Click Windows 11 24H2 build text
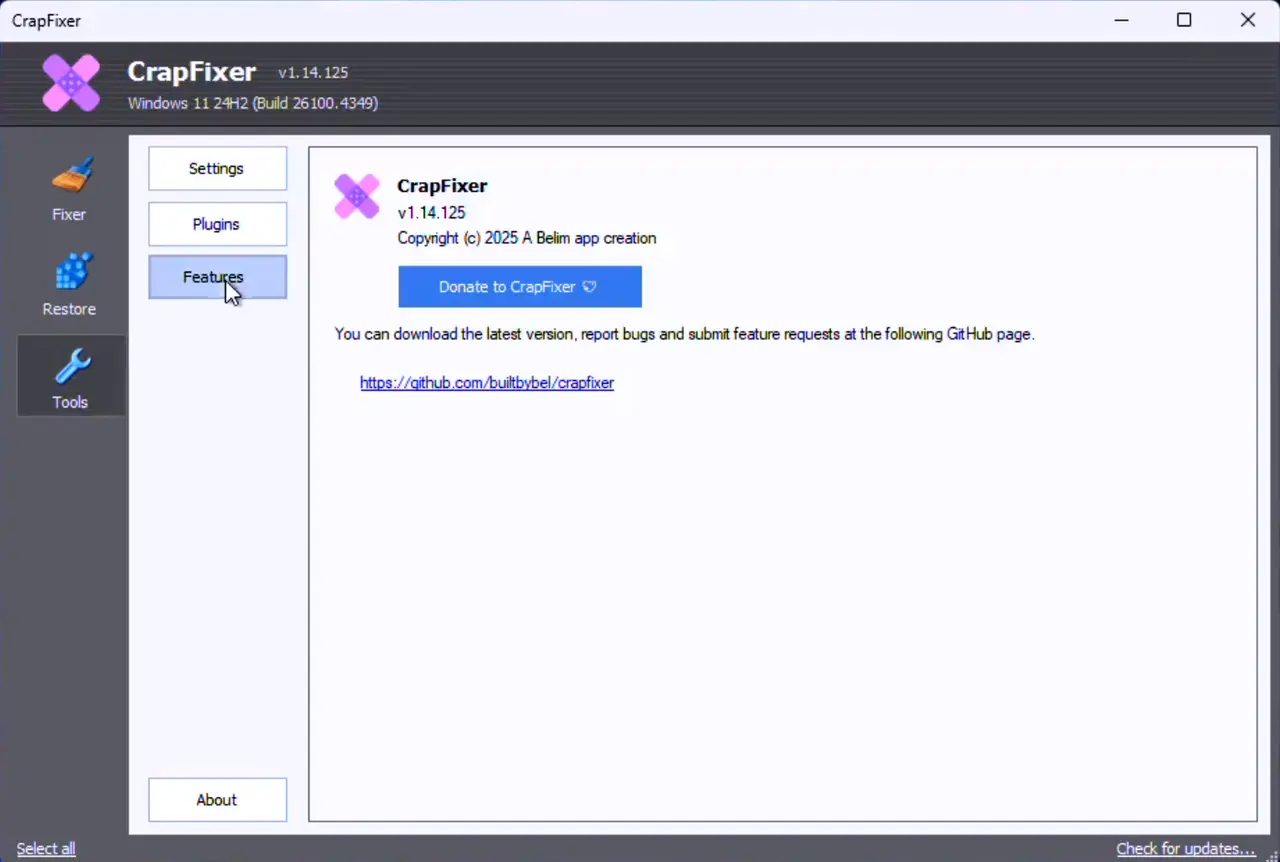Screen dimensions: 1280x862 (x=253, y=103)
